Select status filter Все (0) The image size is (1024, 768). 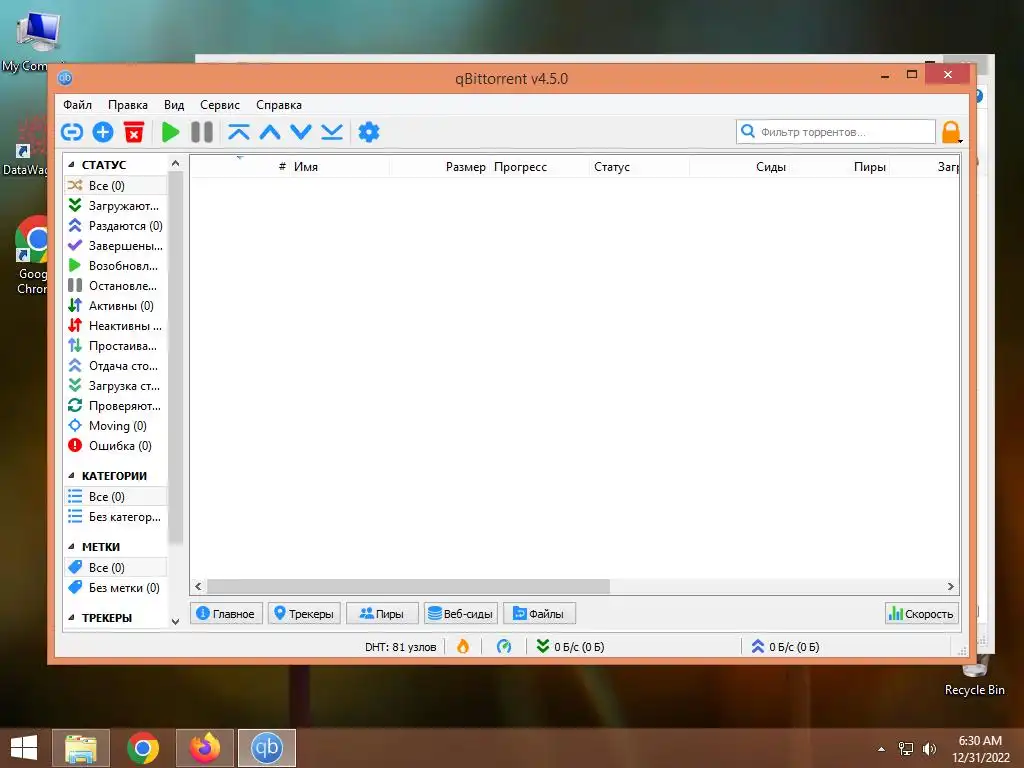116,185
